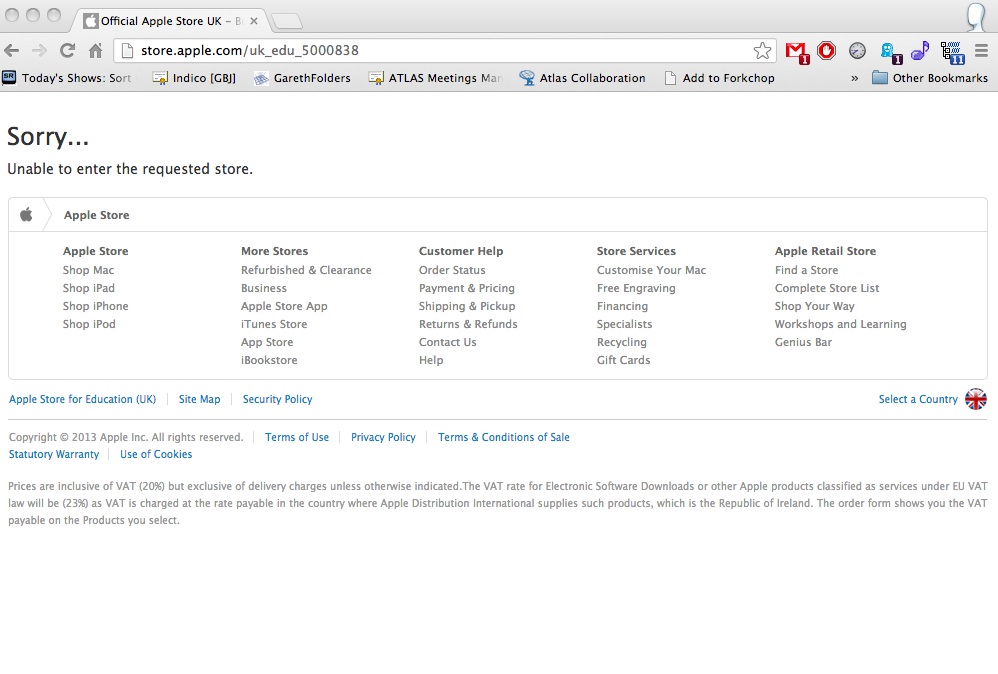Screen dimensions: 998x674
Task: Check Order Status link
Action: pos(452,270)
